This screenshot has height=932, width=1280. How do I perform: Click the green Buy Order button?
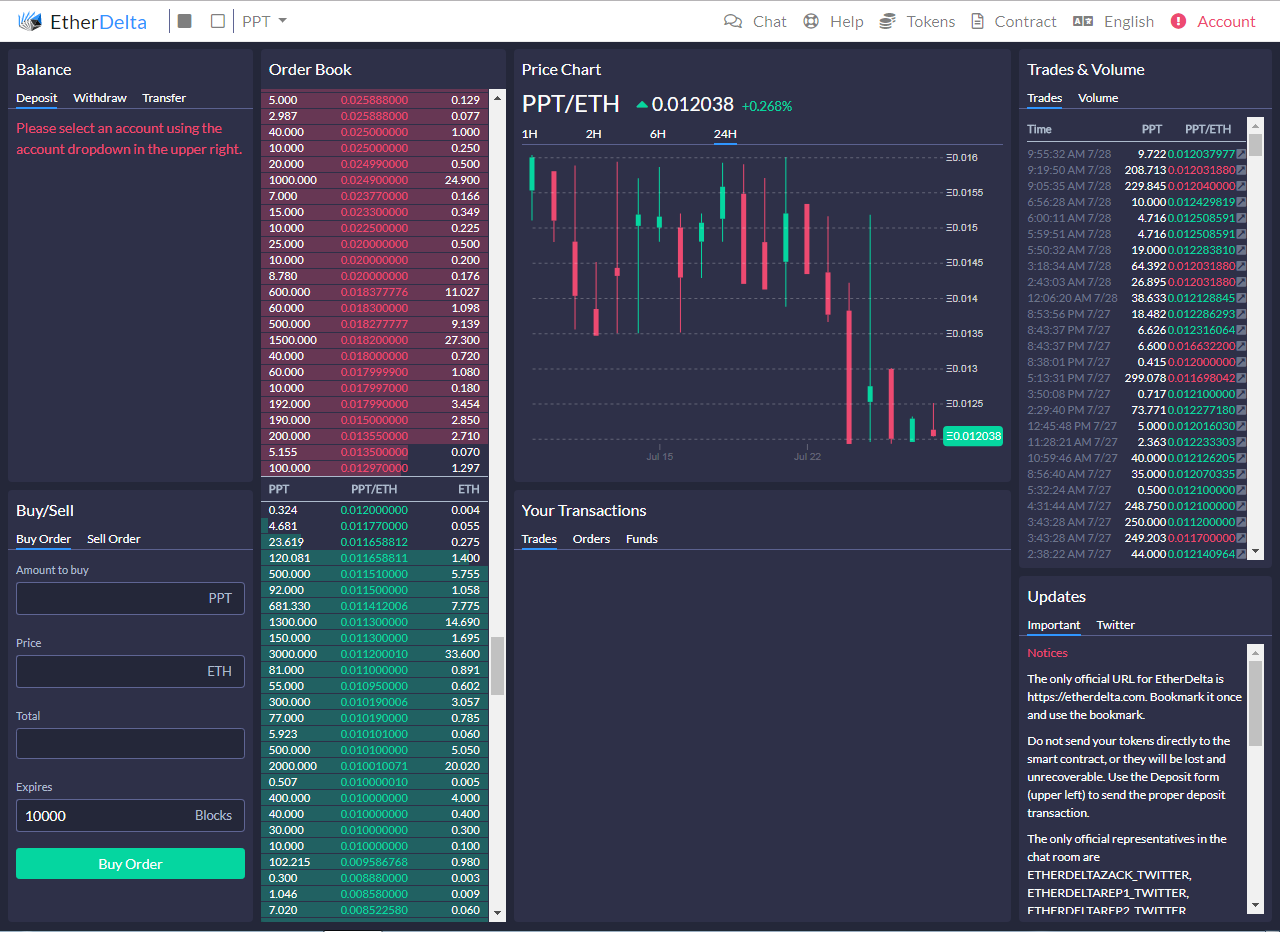(x=130, y=864)
